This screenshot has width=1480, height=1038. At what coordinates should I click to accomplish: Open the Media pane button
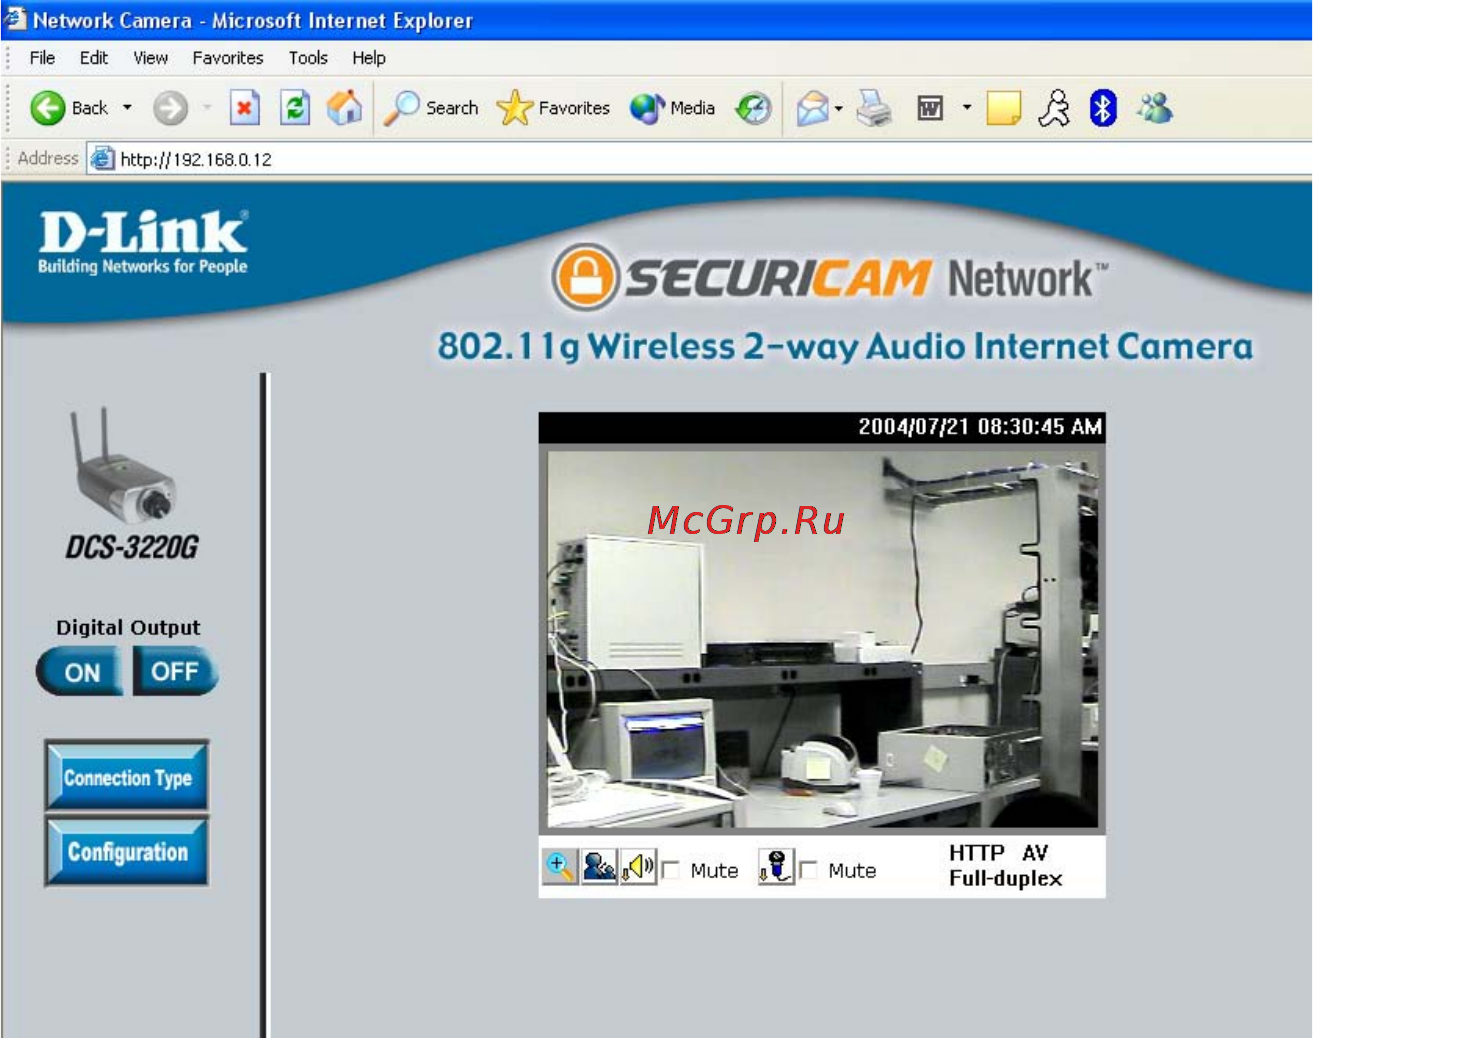click(672, 108)
